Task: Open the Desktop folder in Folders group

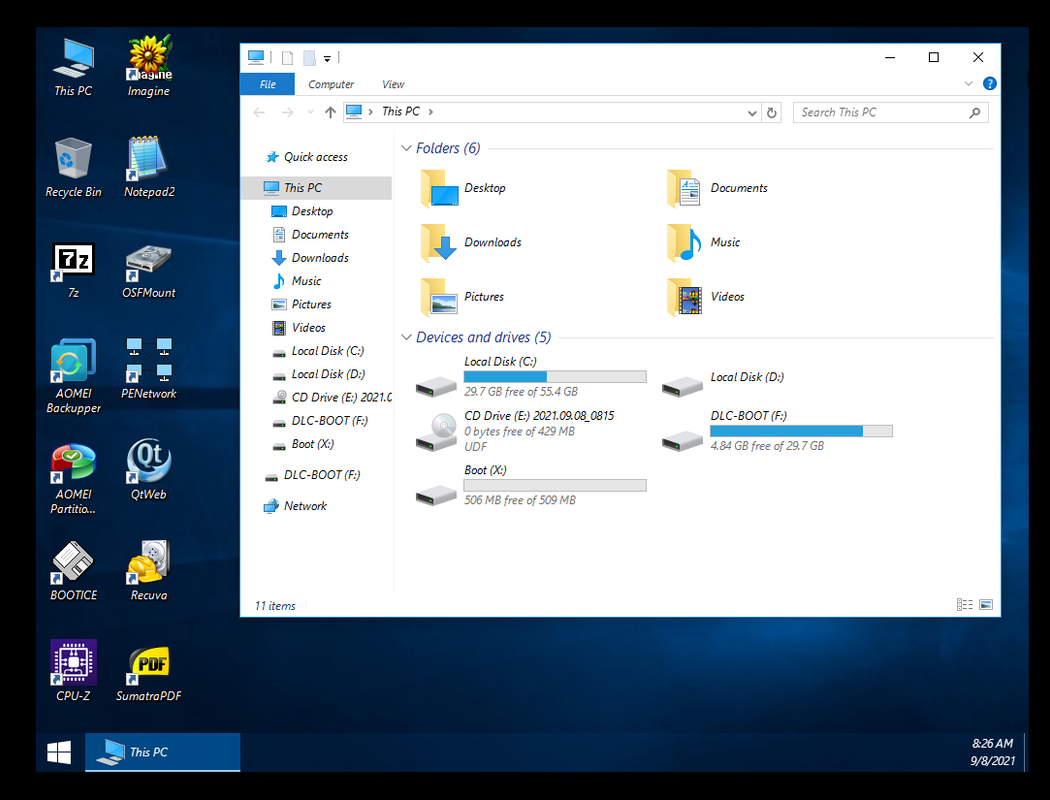Action: click(x=463, y=188)
